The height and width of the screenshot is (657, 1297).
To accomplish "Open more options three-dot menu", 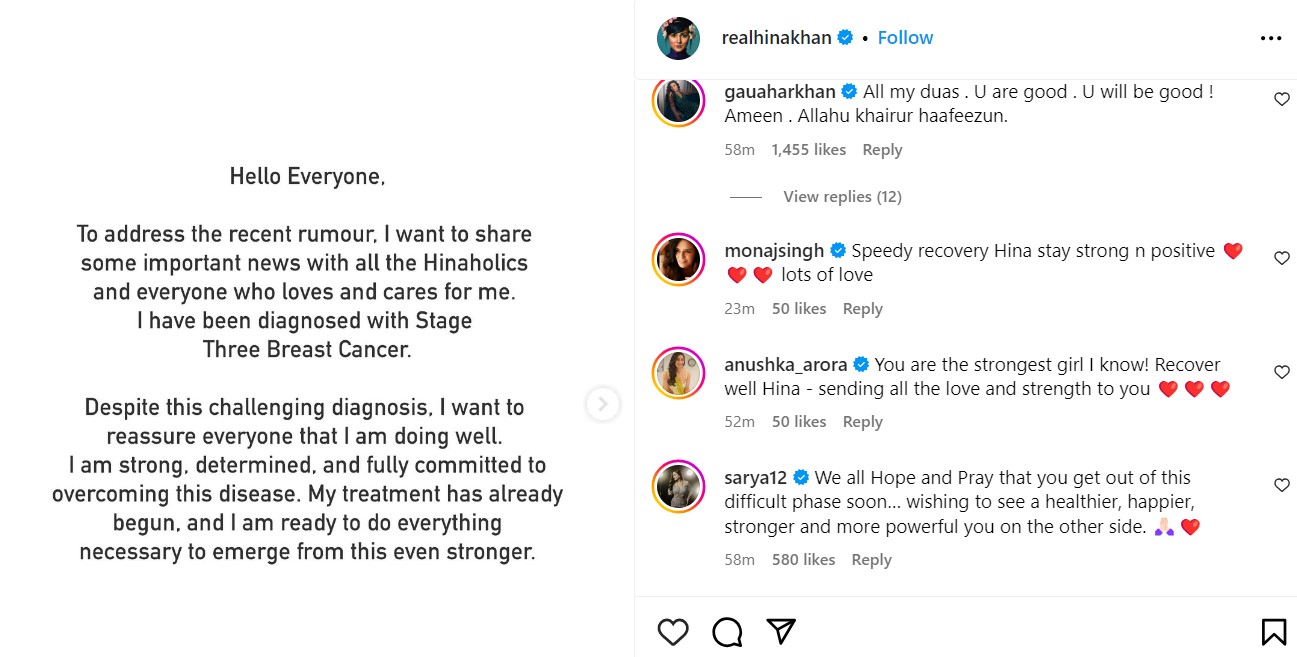I will coord(1270,38).
